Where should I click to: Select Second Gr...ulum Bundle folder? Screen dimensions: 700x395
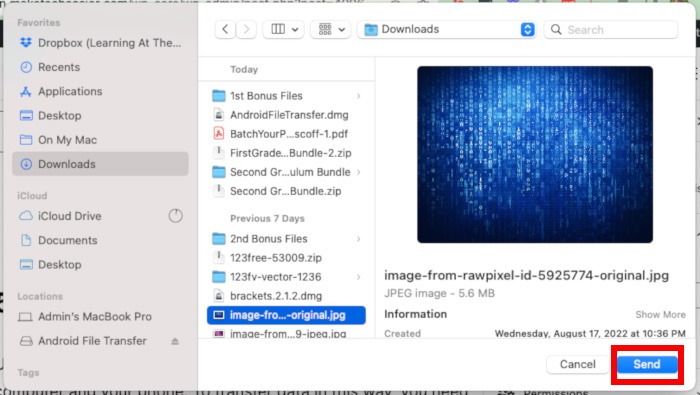point(286,172)
